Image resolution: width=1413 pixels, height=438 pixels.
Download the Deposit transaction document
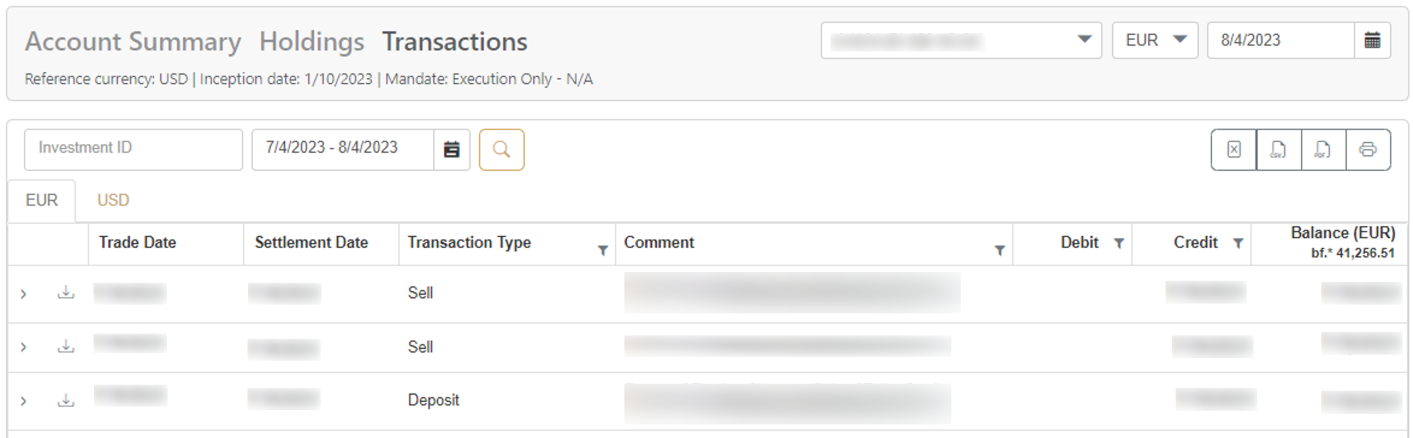[66, 400]
